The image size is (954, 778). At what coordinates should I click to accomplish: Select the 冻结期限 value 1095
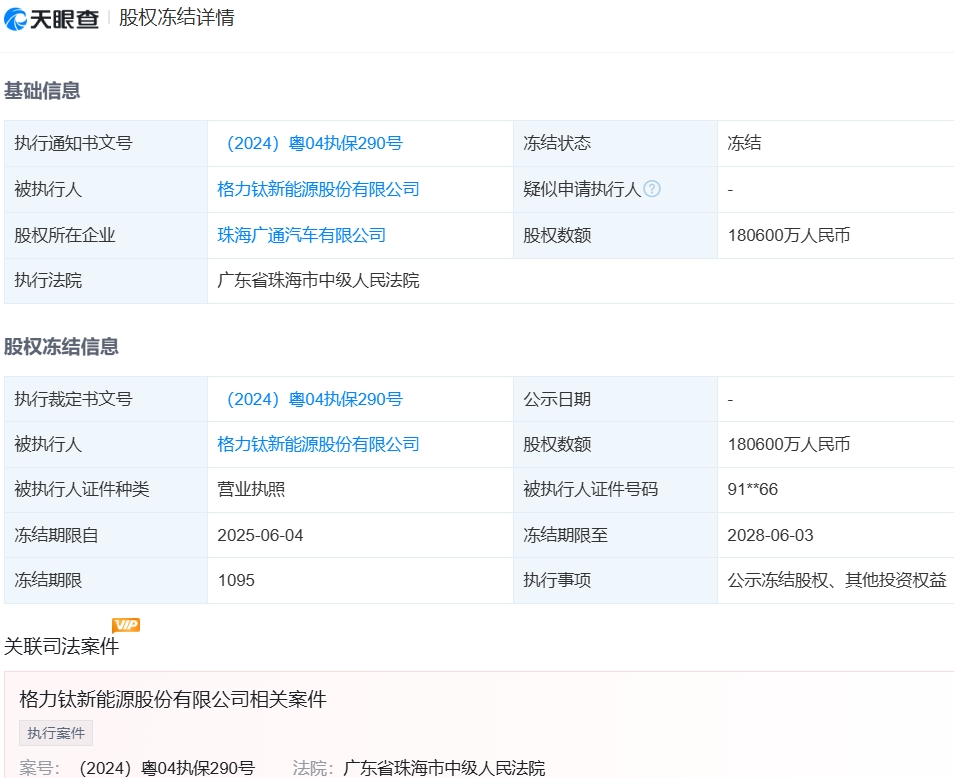(x=236, y=580)
